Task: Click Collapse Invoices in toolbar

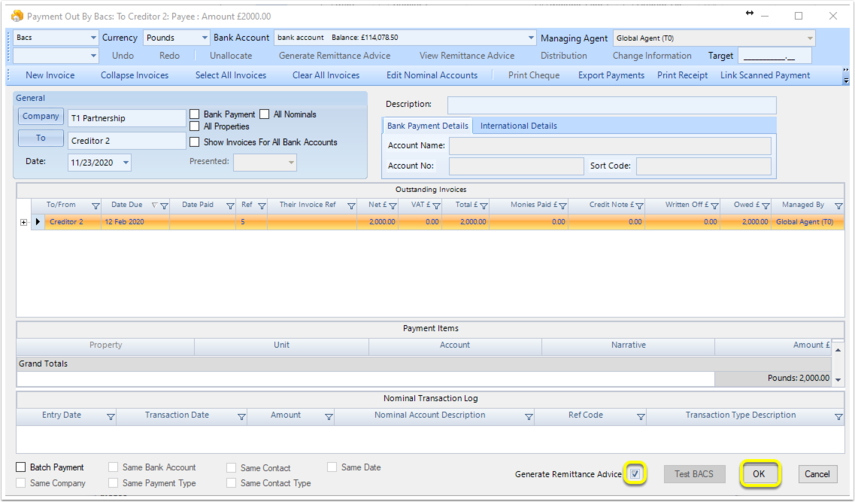Action: coord(135,75)
